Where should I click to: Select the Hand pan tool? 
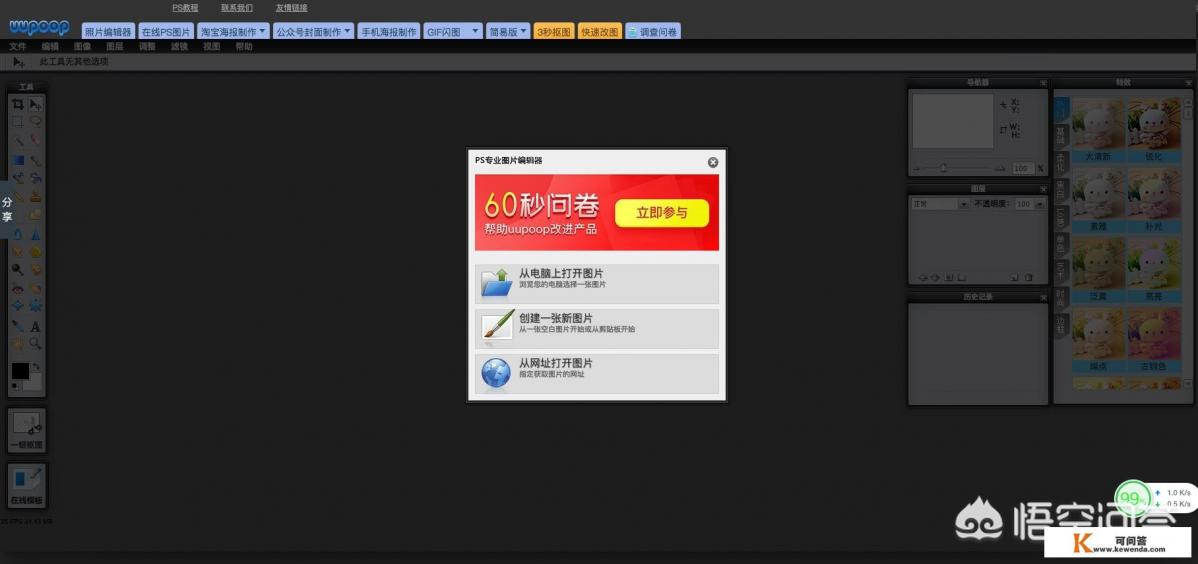[18, 344]
